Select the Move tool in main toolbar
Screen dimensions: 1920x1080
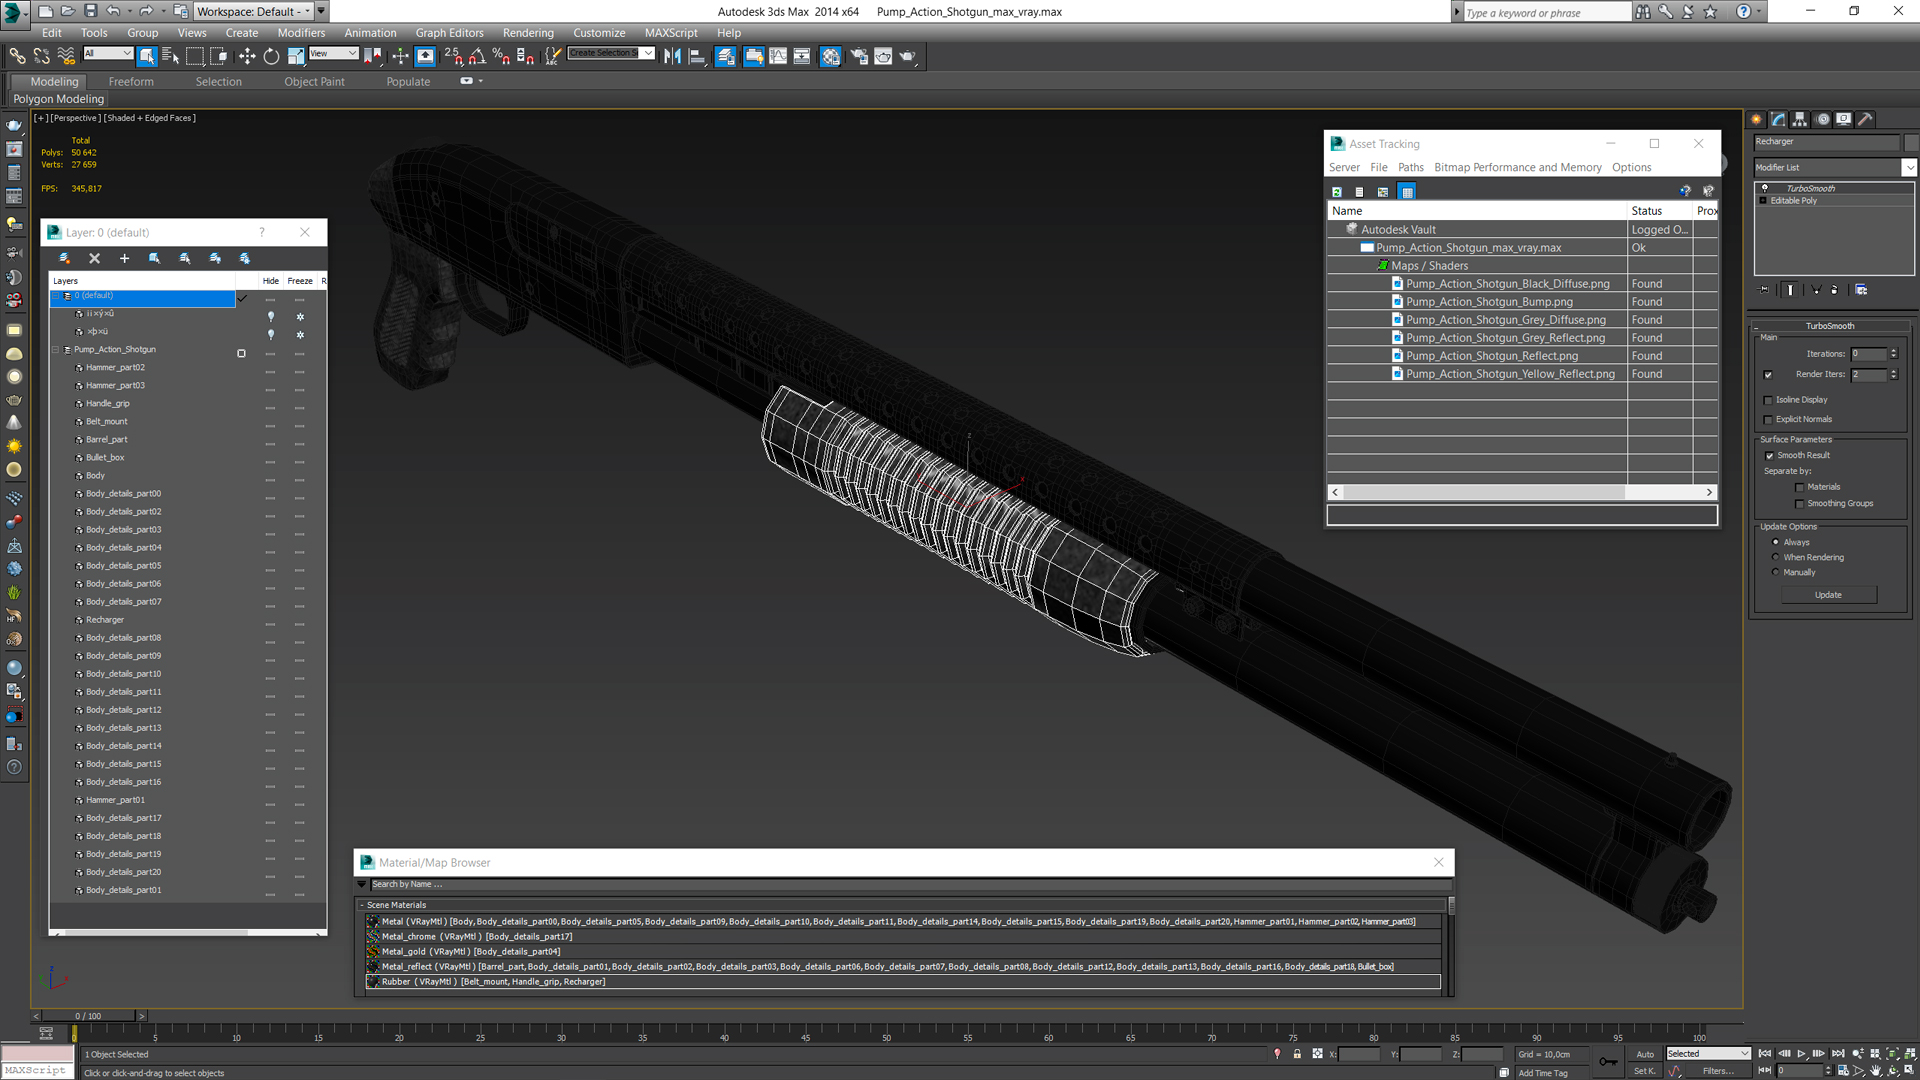coord(247,57)
